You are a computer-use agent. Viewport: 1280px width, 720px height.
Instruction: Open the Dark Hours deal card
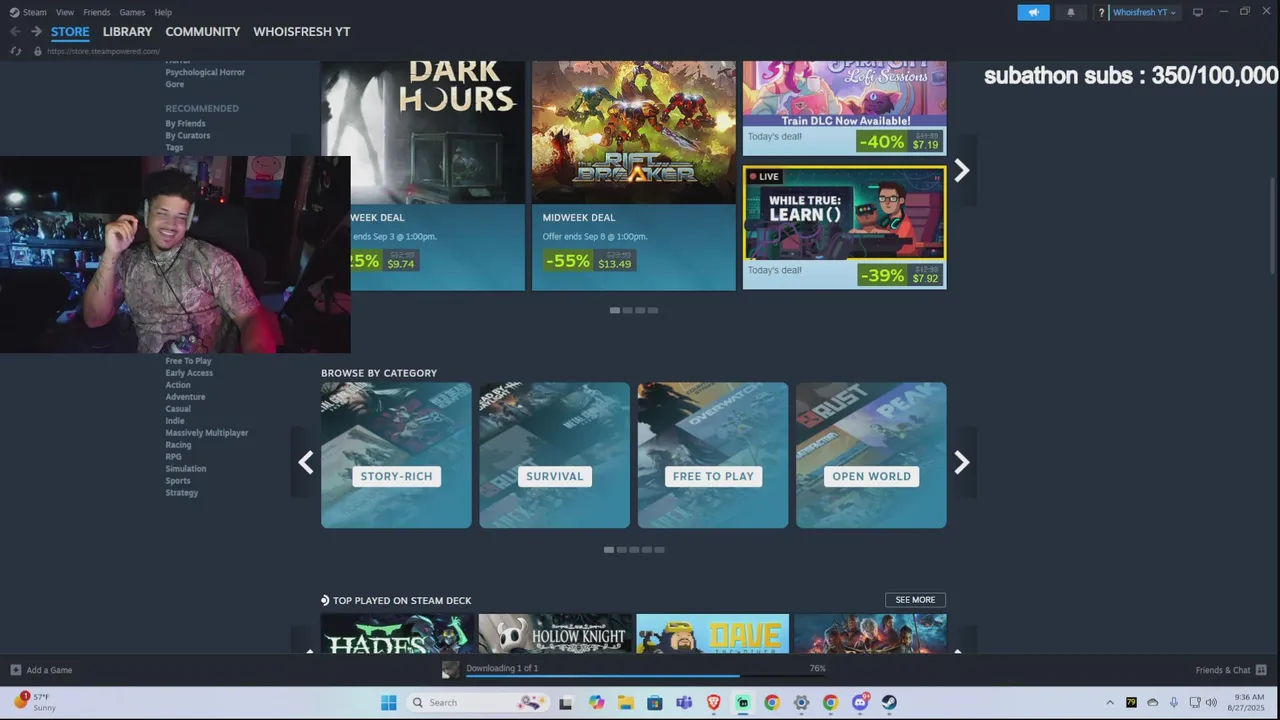[423, 175]
